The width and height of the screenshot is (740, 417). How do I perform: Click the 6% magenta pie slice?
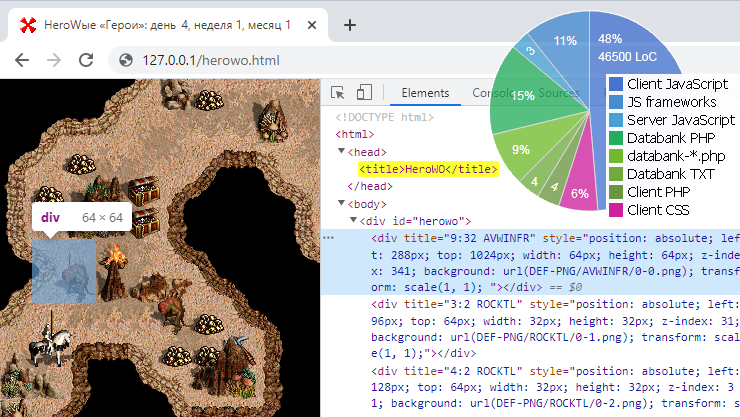click(579, 186)
